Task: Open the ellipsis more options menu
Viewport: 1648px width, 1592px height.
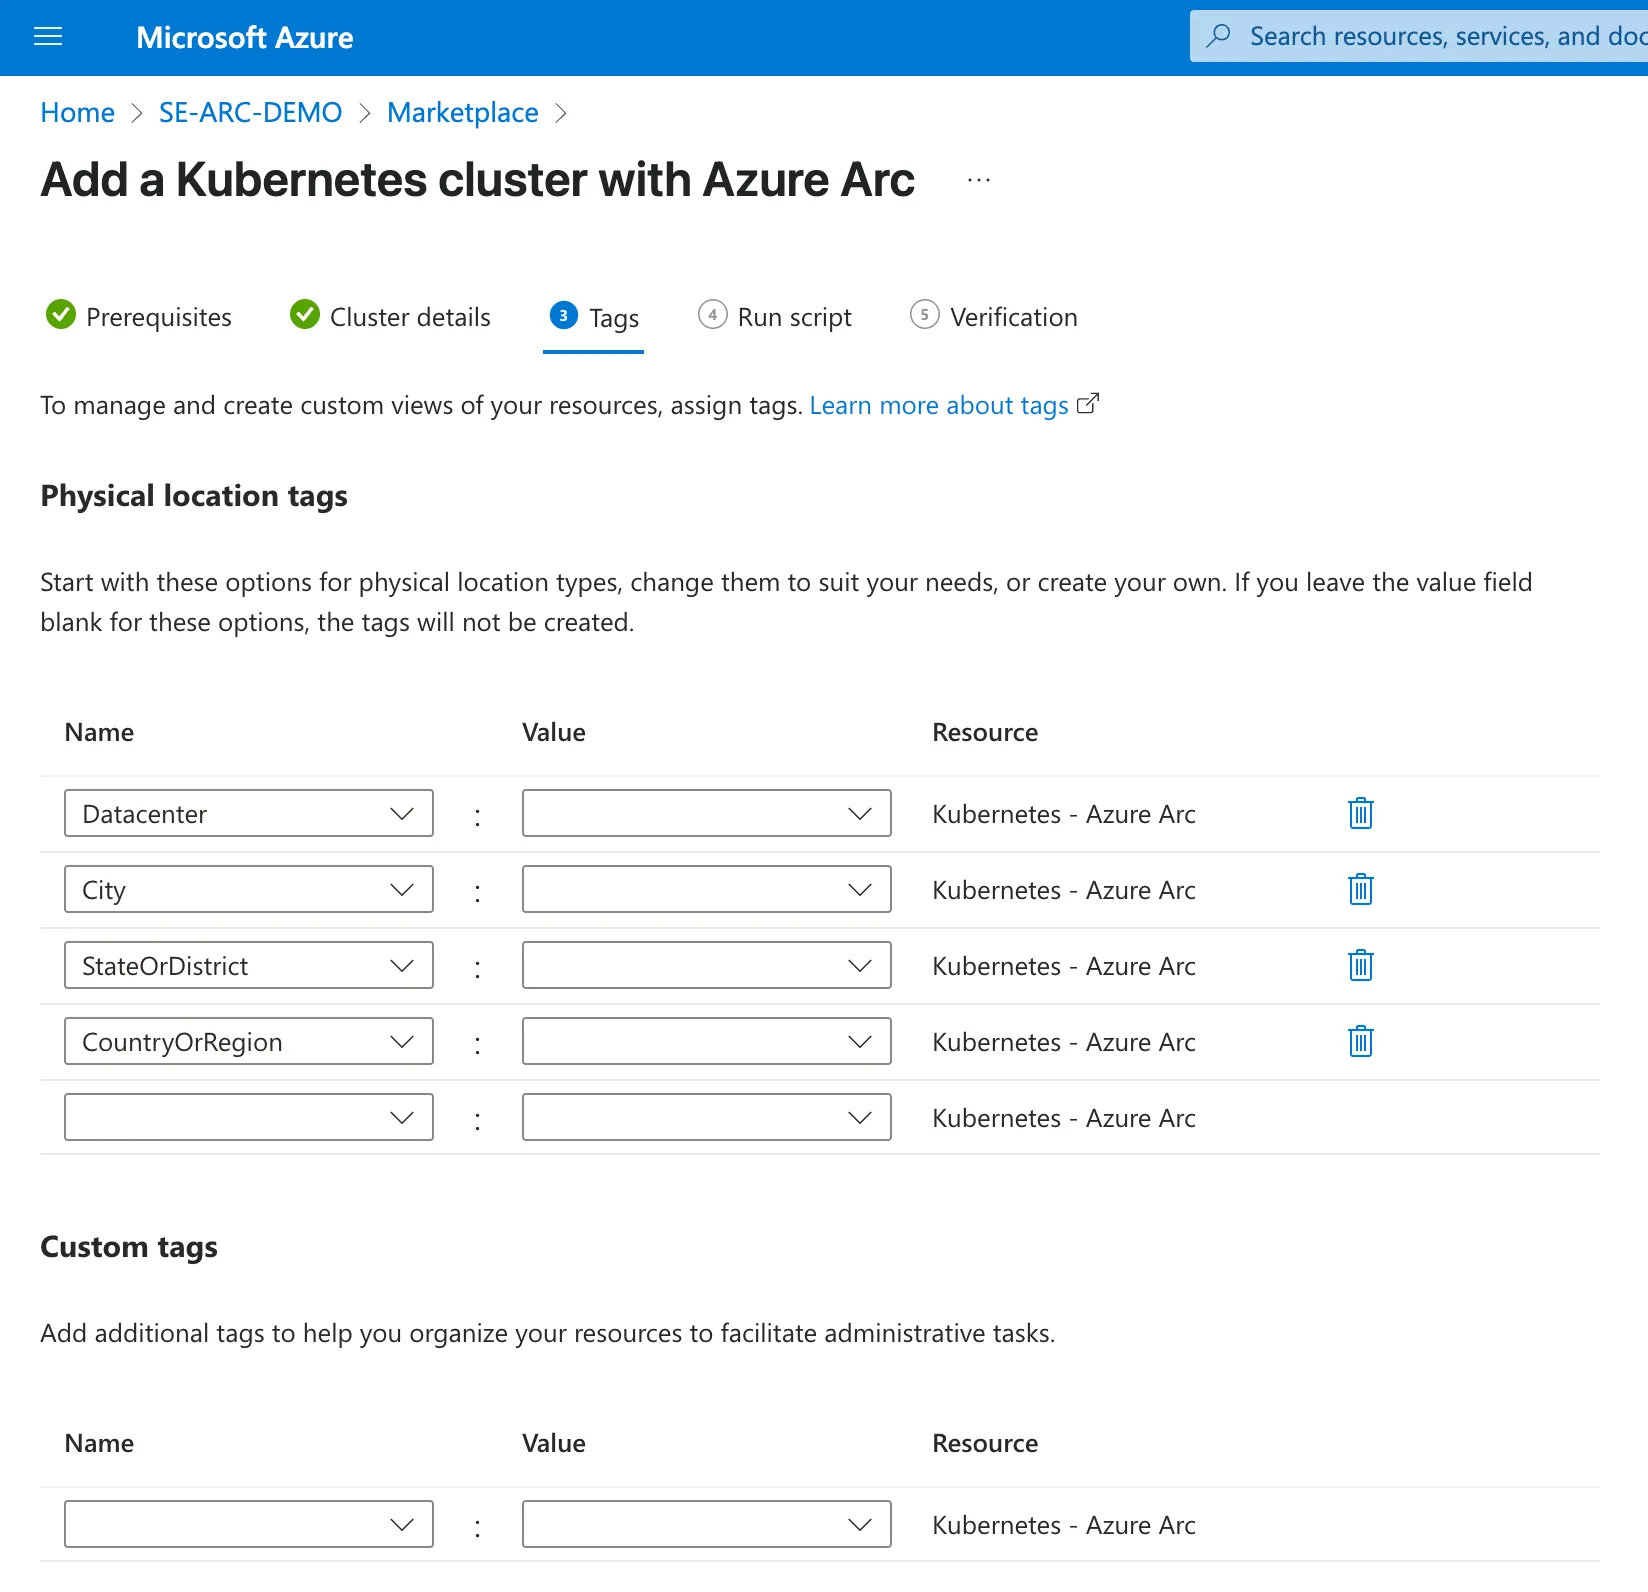Action: [x=979, y=181]
